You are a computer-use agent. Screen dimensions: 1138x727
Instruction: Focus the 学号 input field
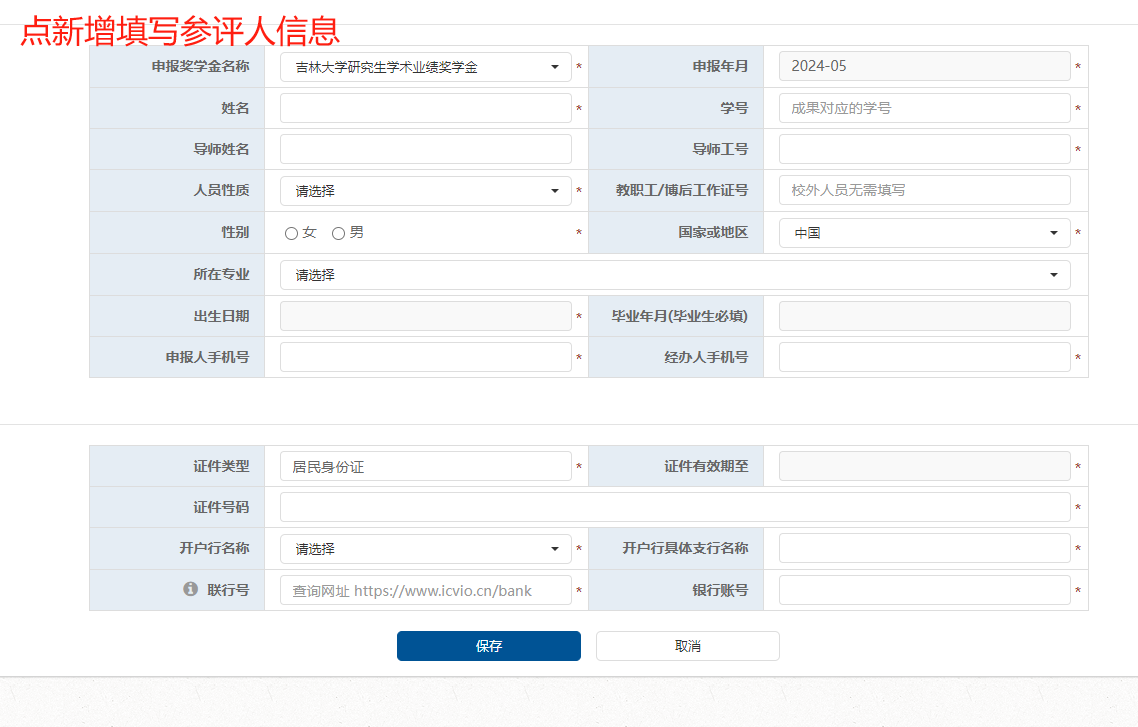tap(924, 108)
